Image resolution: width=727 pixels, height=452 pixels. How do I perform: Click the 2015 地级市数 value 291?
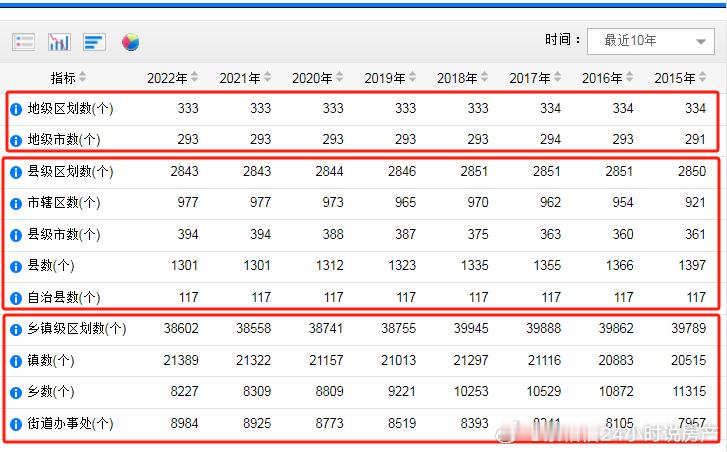[x=695, y=140]
